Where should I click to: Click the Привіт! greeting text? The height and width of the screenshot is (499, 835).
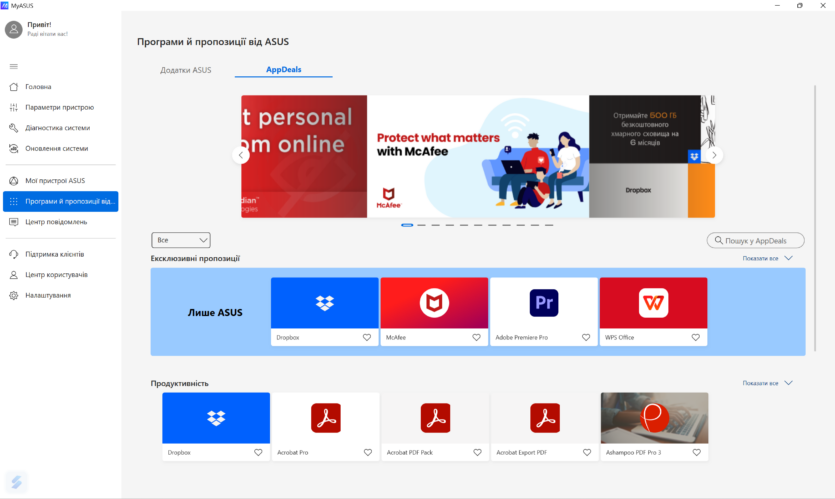pos(39,24)
